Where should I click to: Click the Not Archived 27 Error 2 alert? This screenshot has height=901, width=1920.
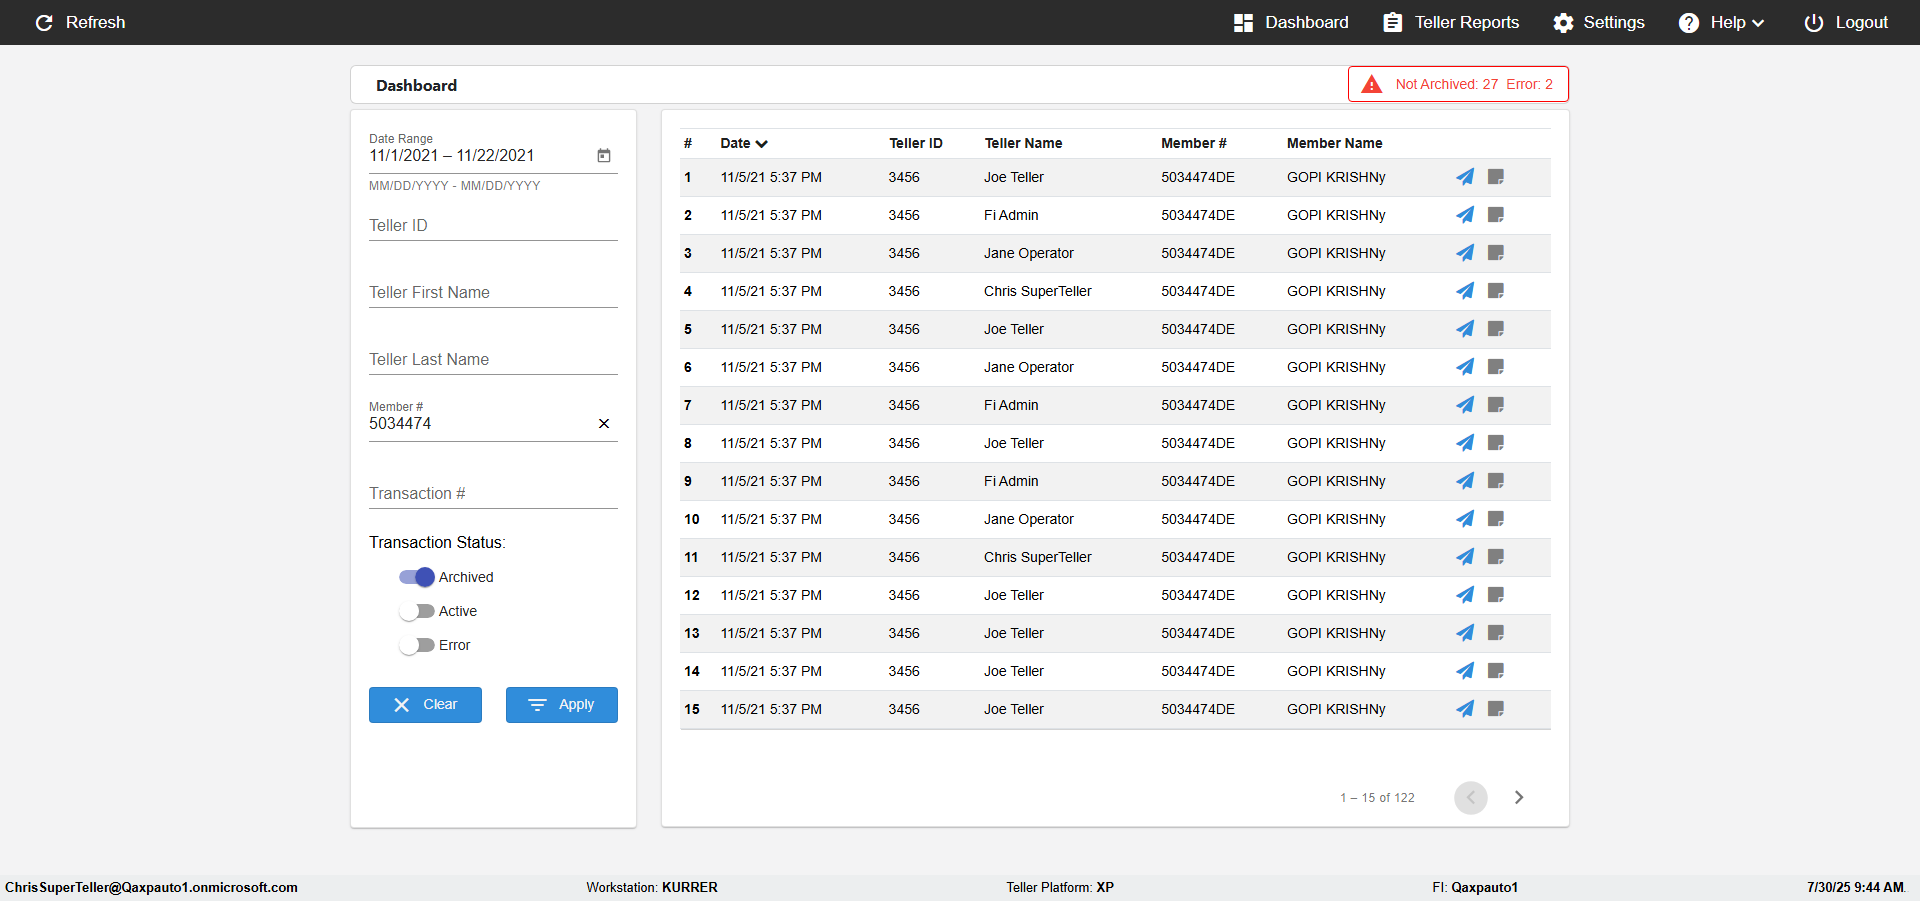coord(1458,84)
